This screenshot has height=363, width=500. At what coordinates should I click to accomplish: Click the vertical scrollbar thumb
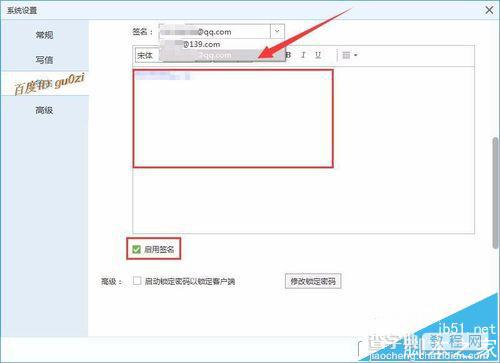point(495,193)
